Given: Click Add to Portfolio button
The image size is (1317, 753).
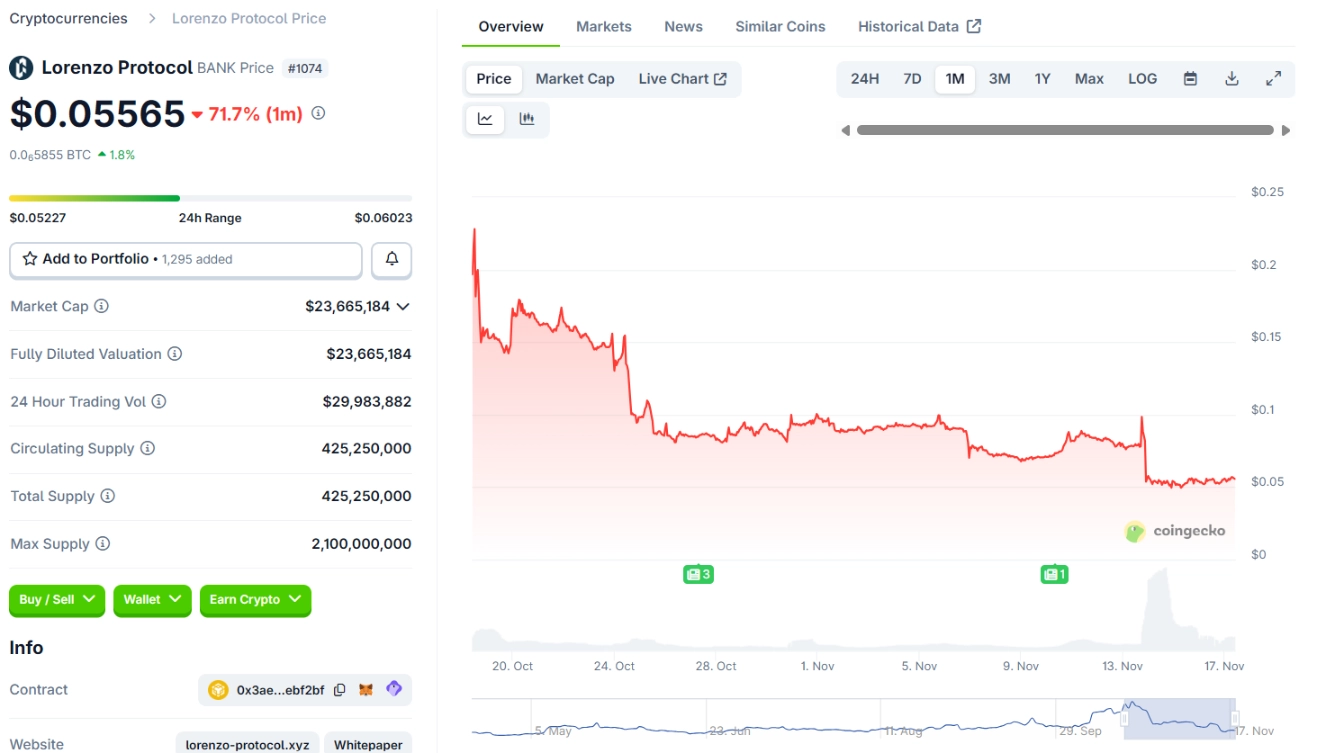Looking at the screenshot, I should pos(186,259).
